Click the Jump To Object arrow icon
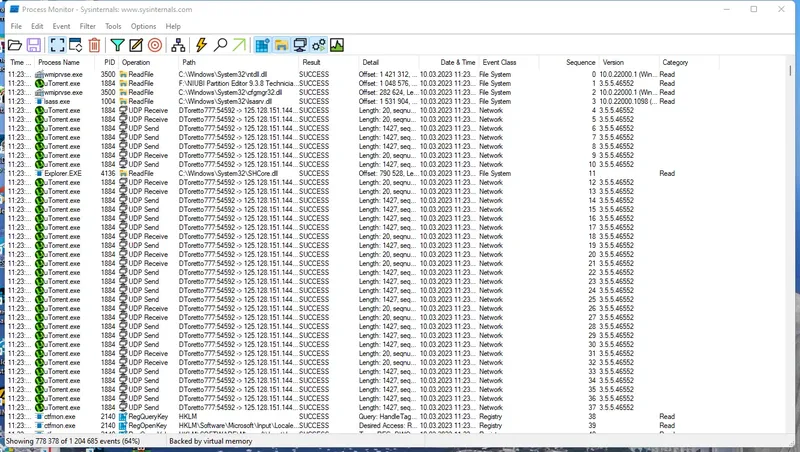 coord(239,45)
